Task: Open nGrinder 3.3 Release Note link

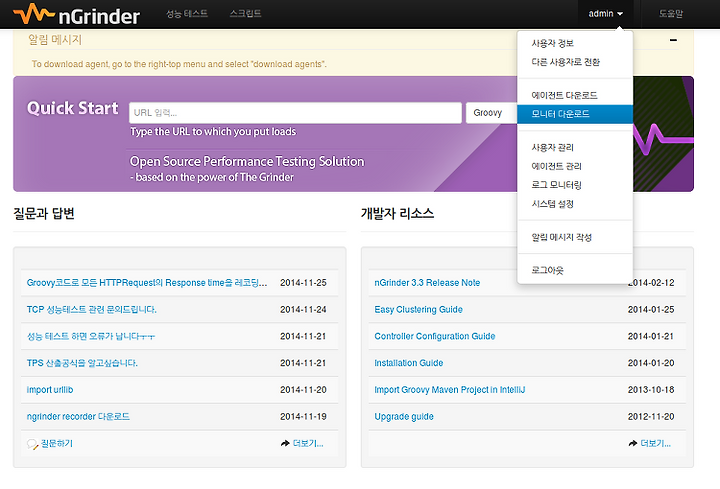Action: coord(427,283)
